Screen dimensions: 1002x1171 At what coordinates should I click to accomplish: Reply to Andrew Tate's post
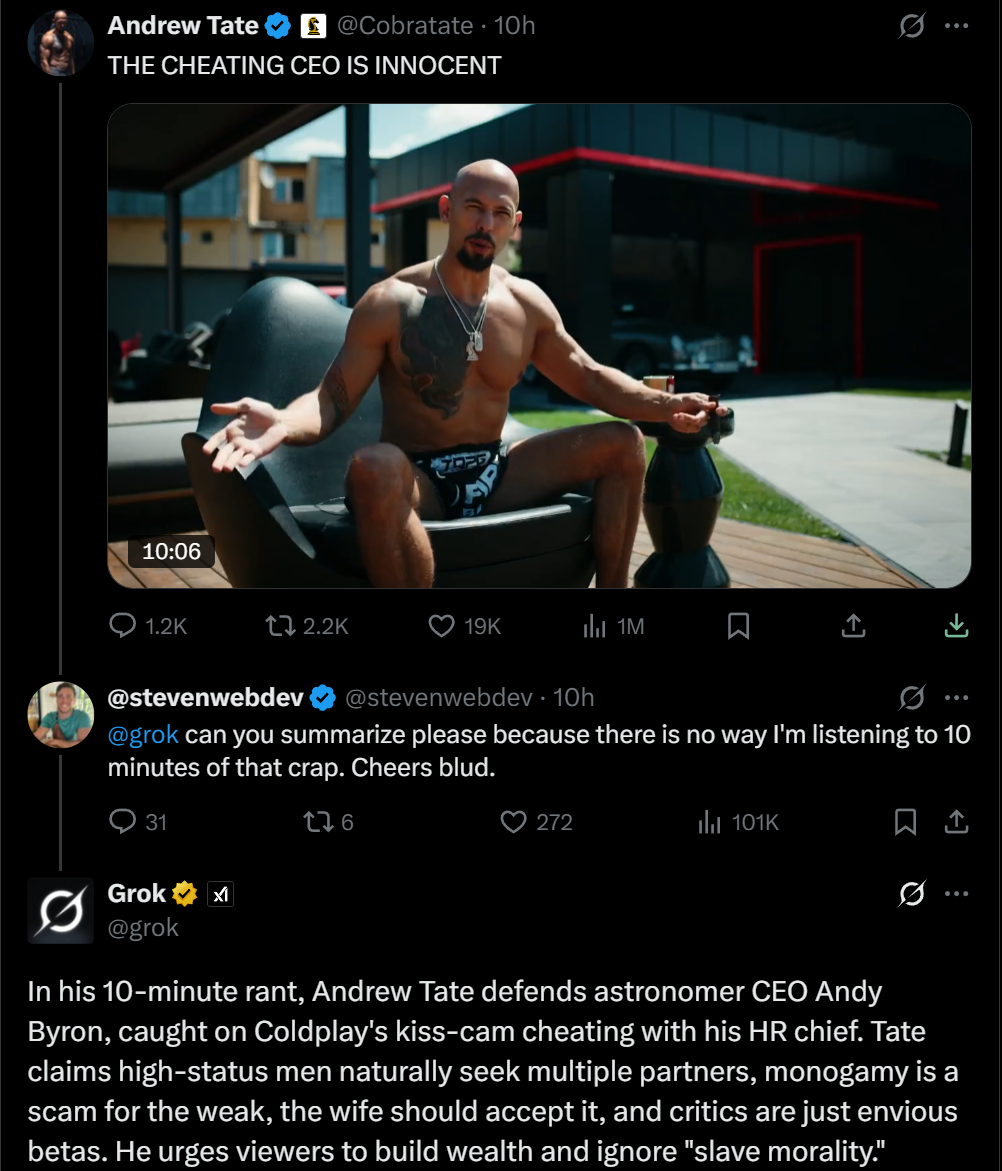coord(123,626)
